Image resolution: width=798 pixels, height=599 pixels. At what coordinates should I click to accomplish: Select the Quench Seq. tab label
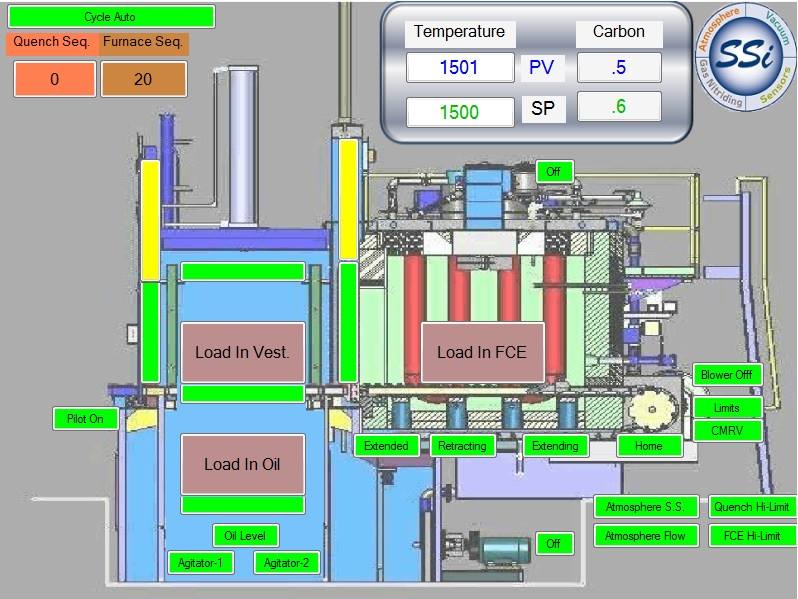point(52,42)
